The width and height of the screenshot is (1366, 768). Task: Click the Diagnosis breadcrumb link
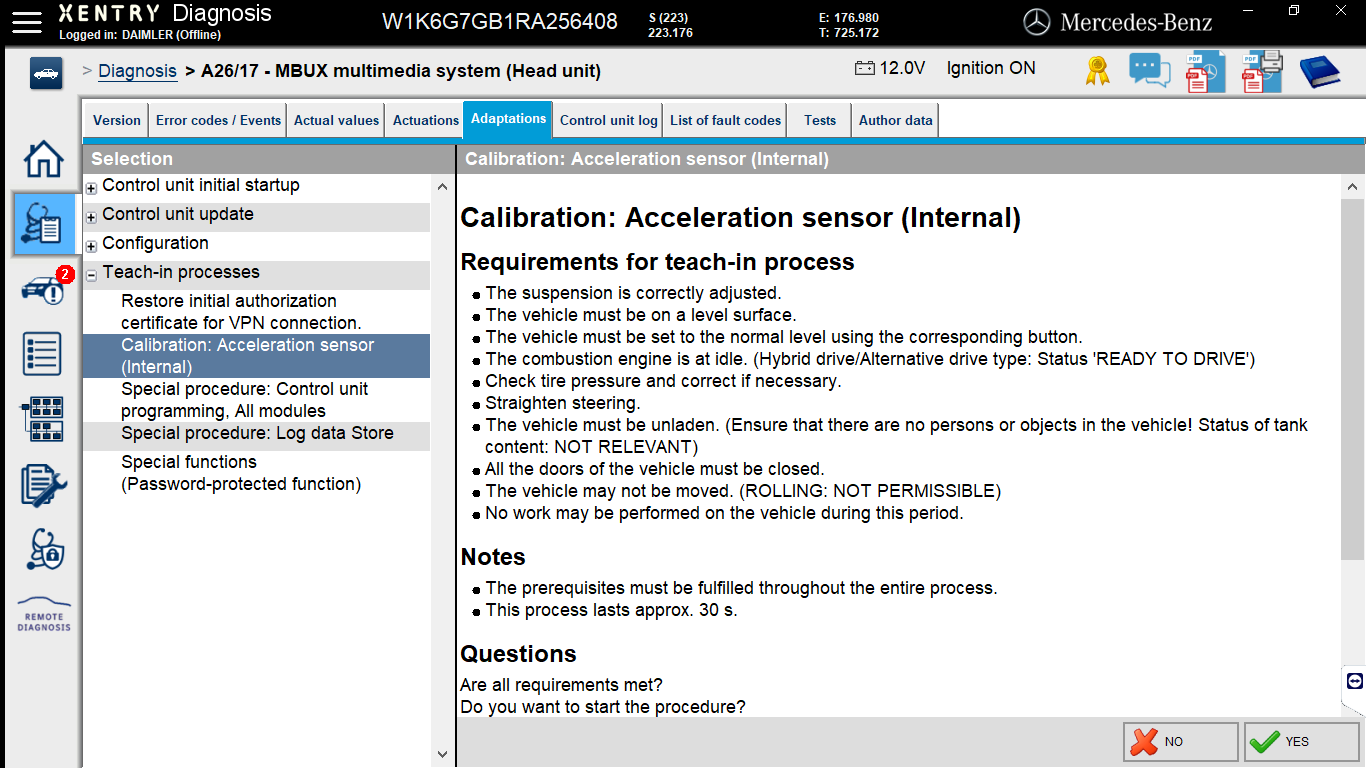coord(137,70)
